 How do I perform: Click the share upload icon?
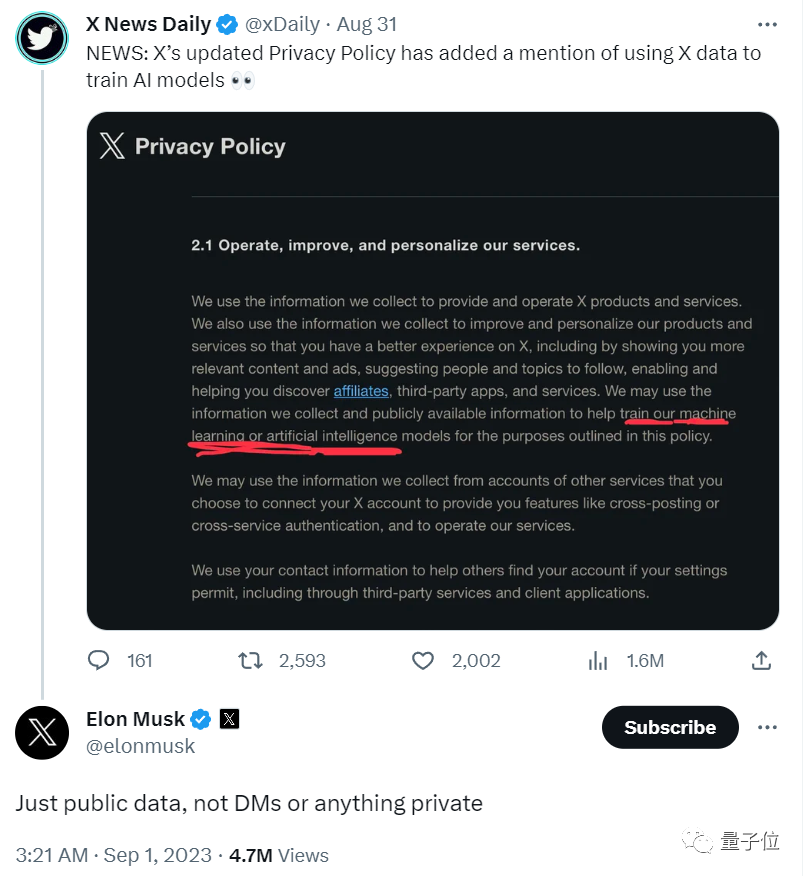click(x=761, y=661)
